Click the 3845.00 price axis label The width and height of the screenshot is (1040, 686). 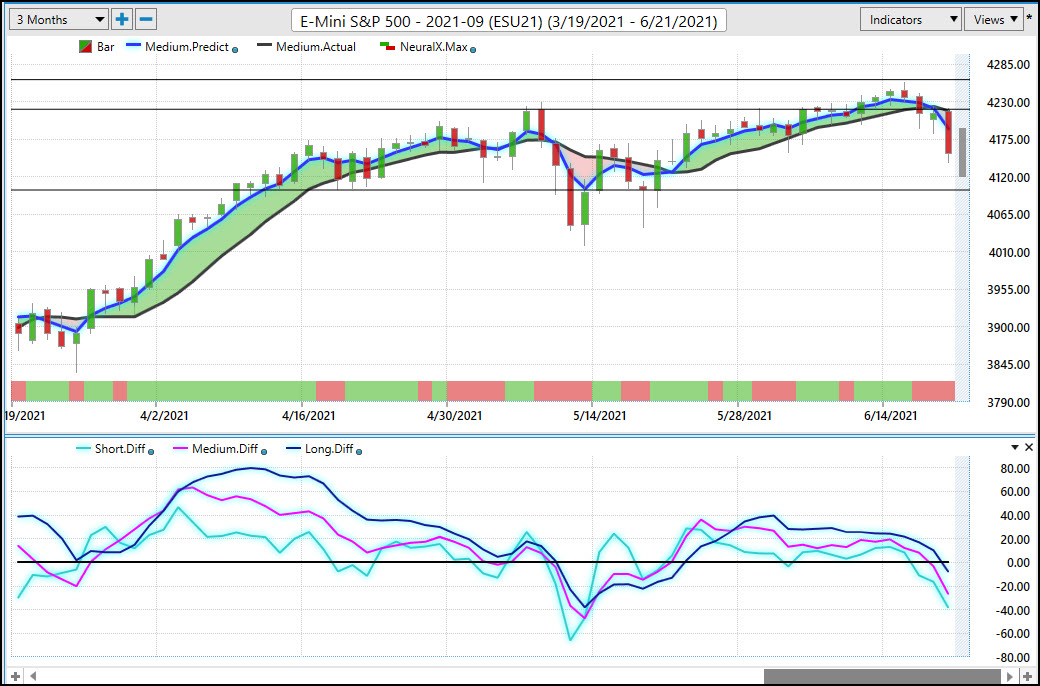1008,365
